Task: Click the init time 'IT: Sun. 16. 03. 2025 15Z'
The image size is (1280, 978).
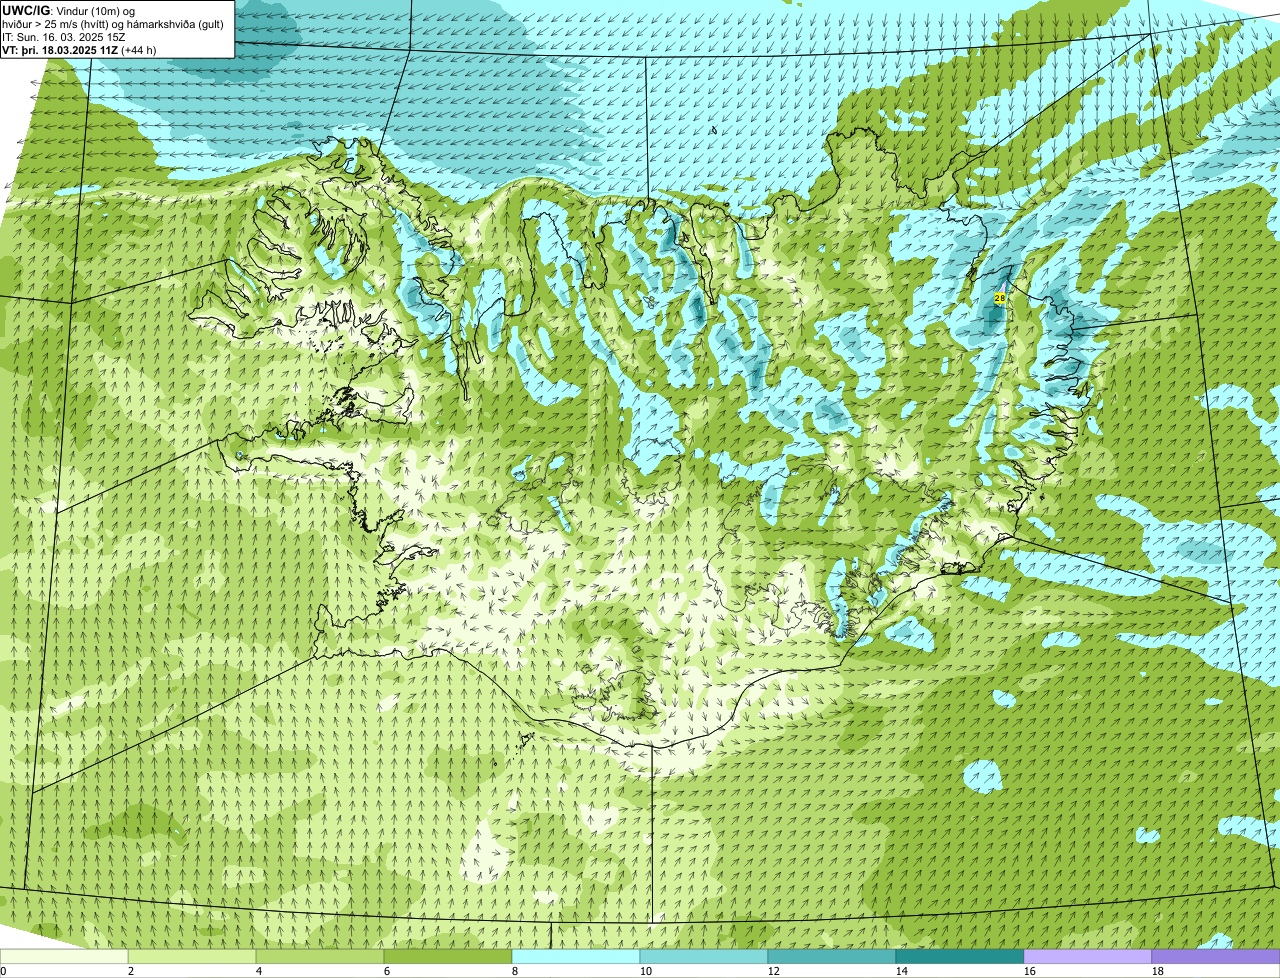Action: pos(64,36)
